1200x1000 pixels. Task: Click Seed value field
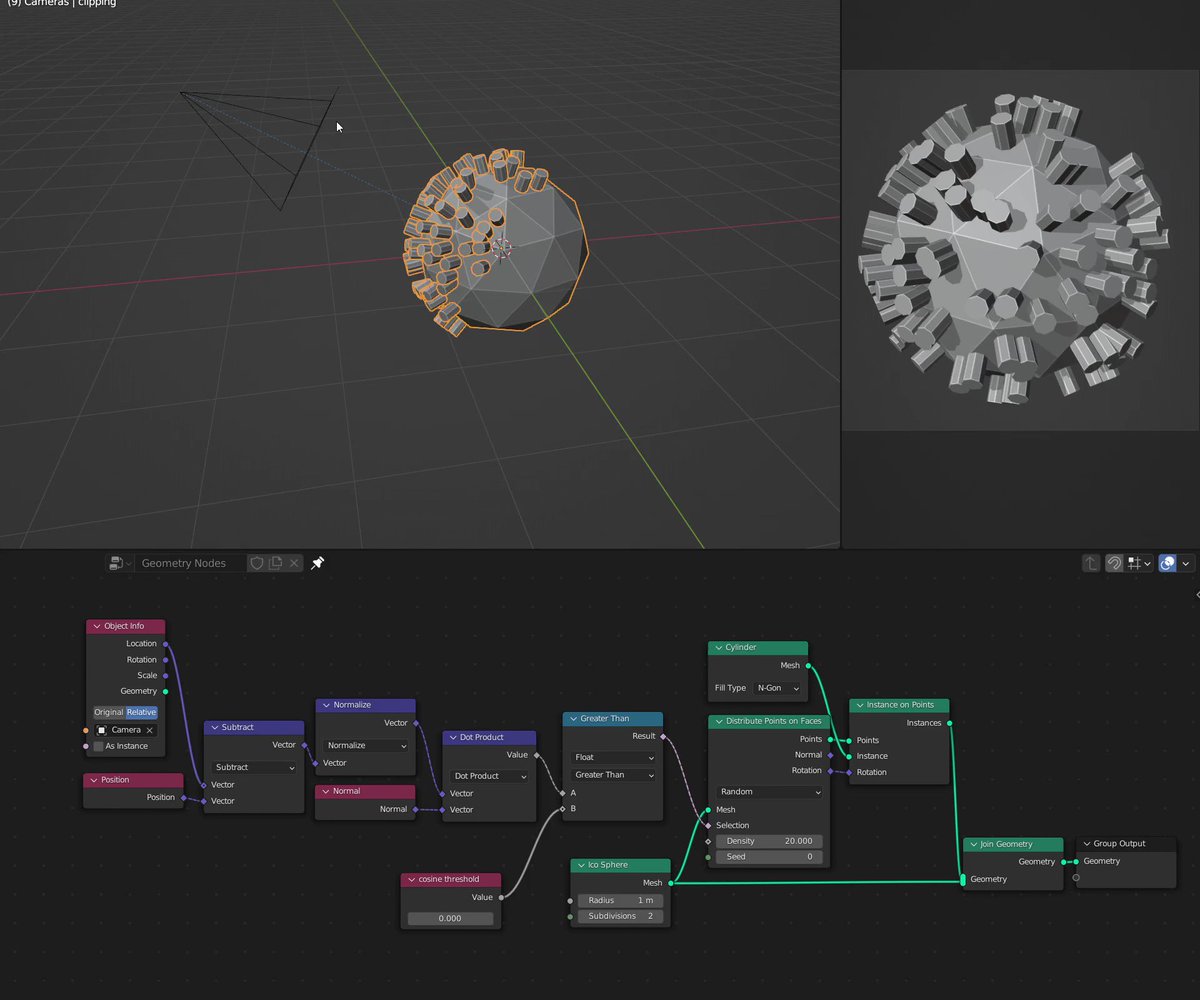(x=768, y=857)
